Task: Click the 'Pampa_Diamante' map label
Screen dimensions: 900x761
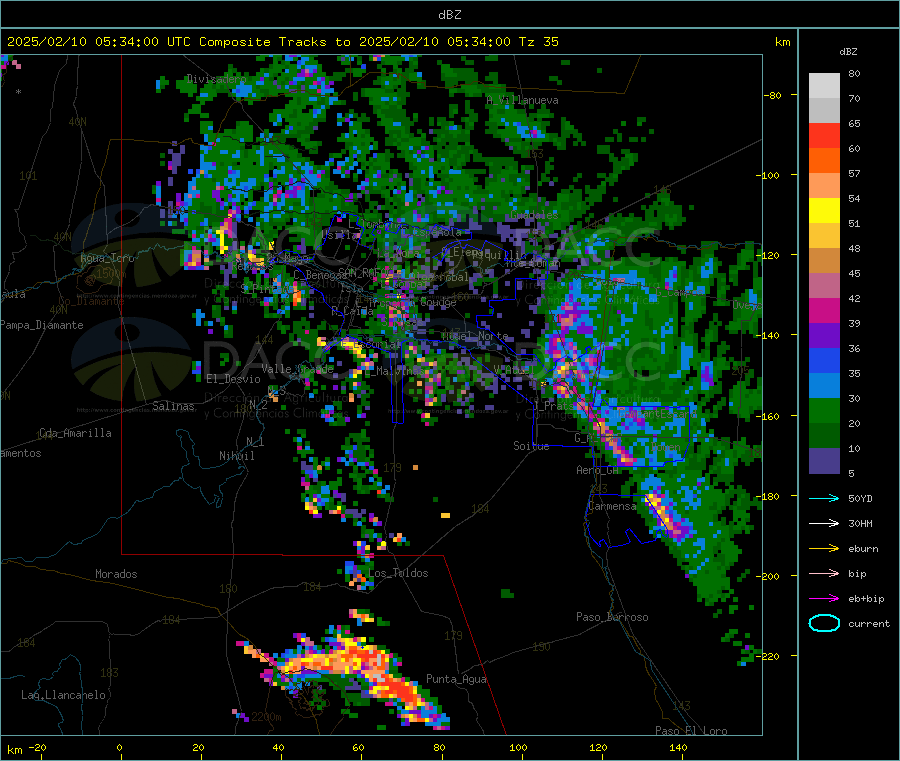Action: pos(42,325)
